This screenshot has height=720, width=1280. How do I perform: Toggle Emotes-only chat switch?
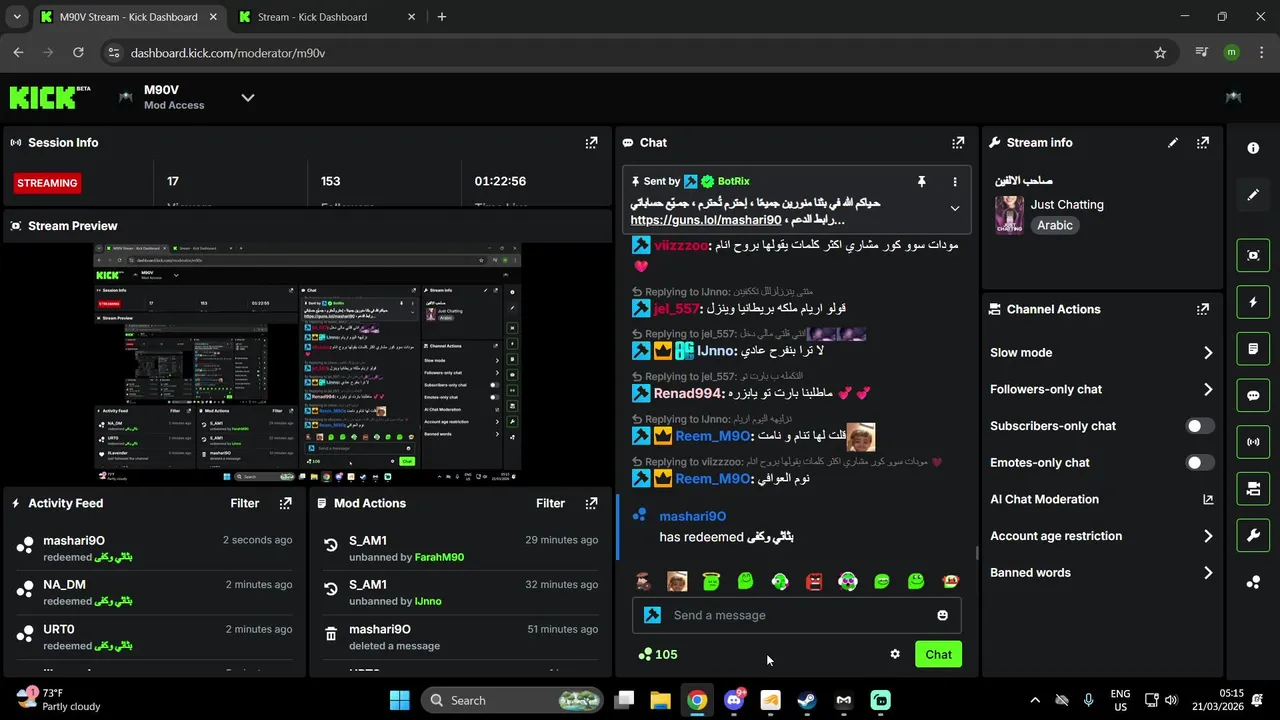pyautogui.click(x=1200, y=462)
